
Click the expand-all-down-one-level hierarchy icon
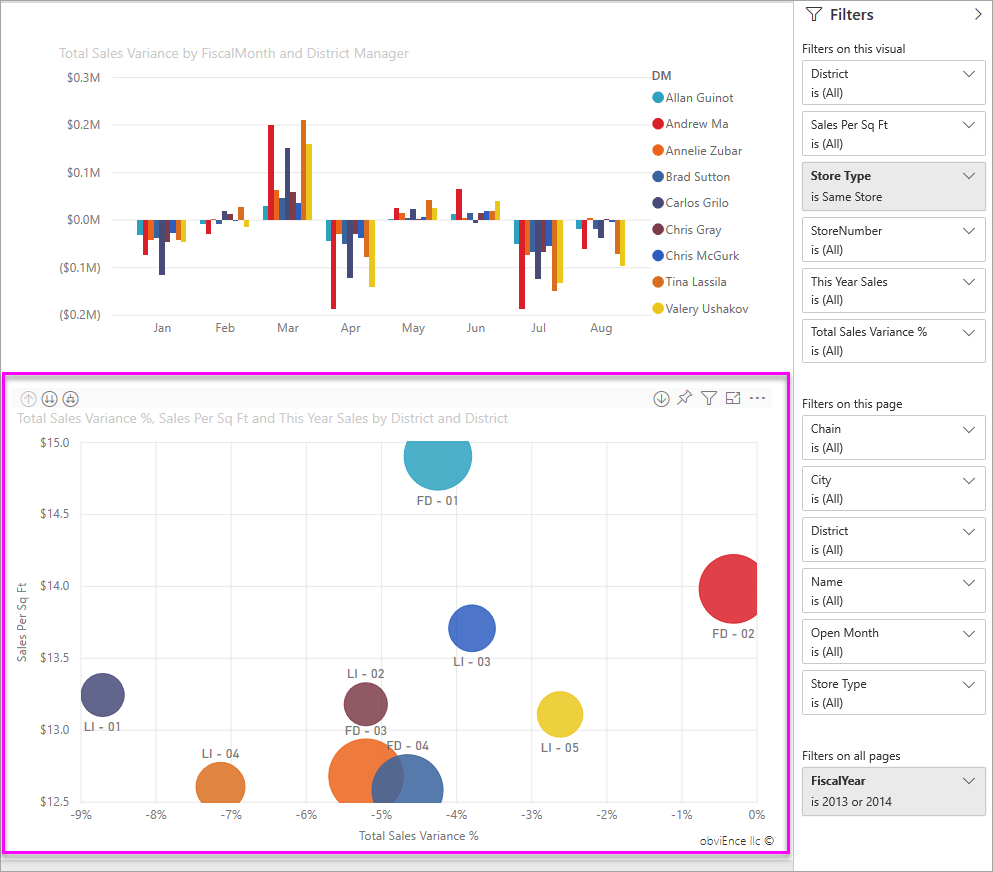(x=70, y=398)
